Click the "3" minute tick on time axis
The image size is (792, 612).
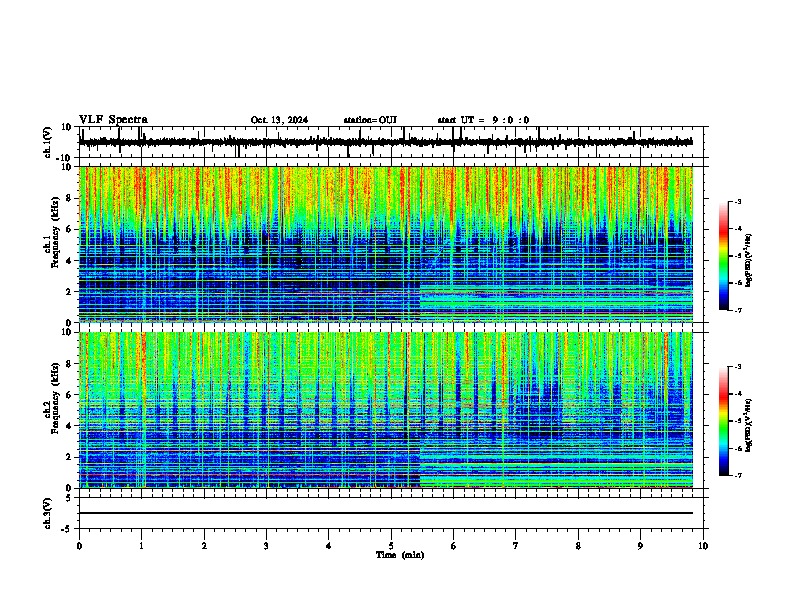pos(267,546)
